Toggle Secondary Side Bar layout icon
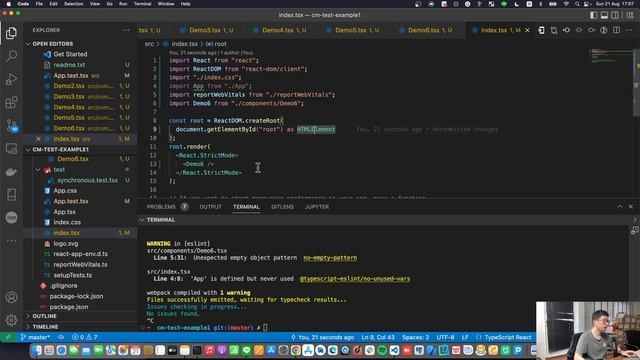640x360 pixels. (615, 15)
